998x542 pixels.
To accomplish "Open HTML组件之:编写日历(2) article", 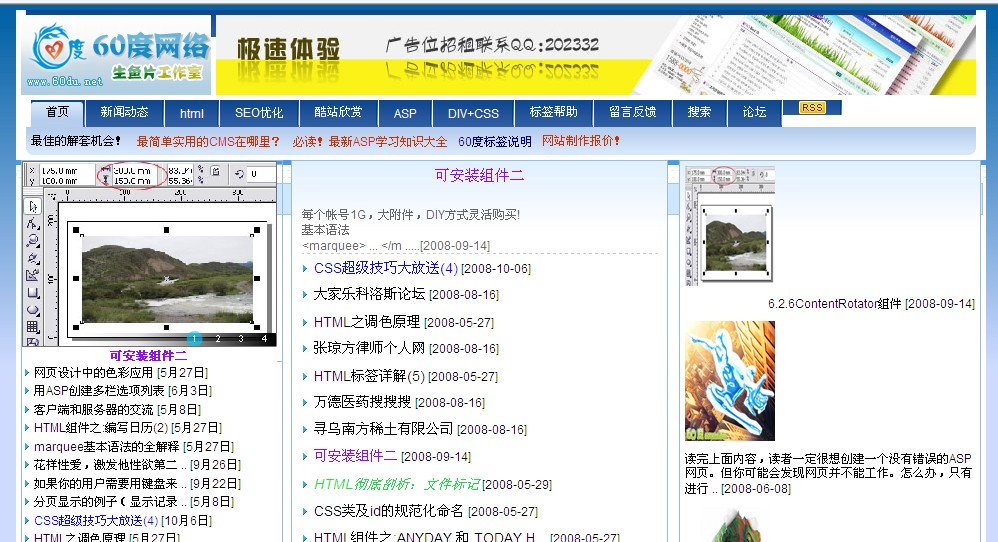I will [x=101, y=428].
